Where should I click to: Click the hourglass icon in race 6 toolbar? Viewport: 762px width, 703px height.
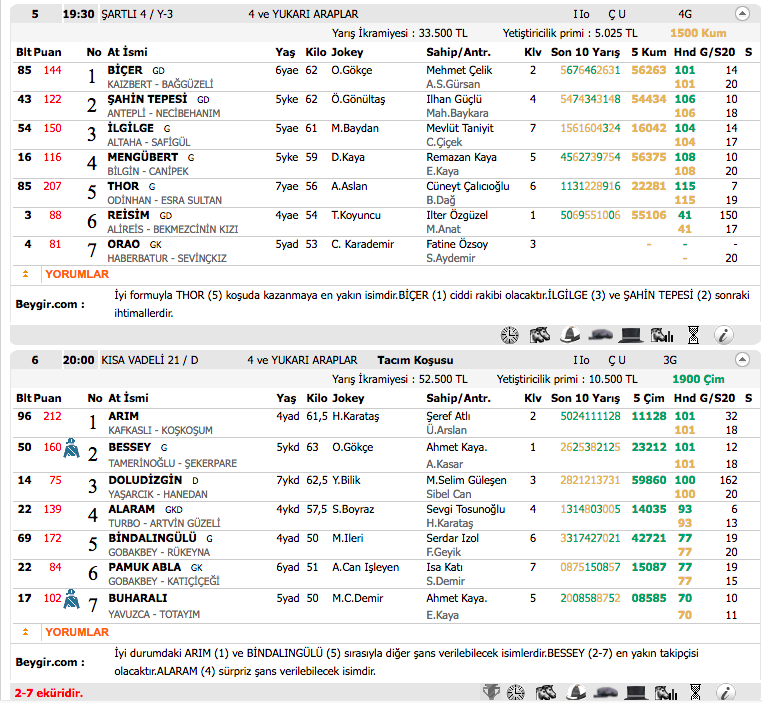(694, 692)
